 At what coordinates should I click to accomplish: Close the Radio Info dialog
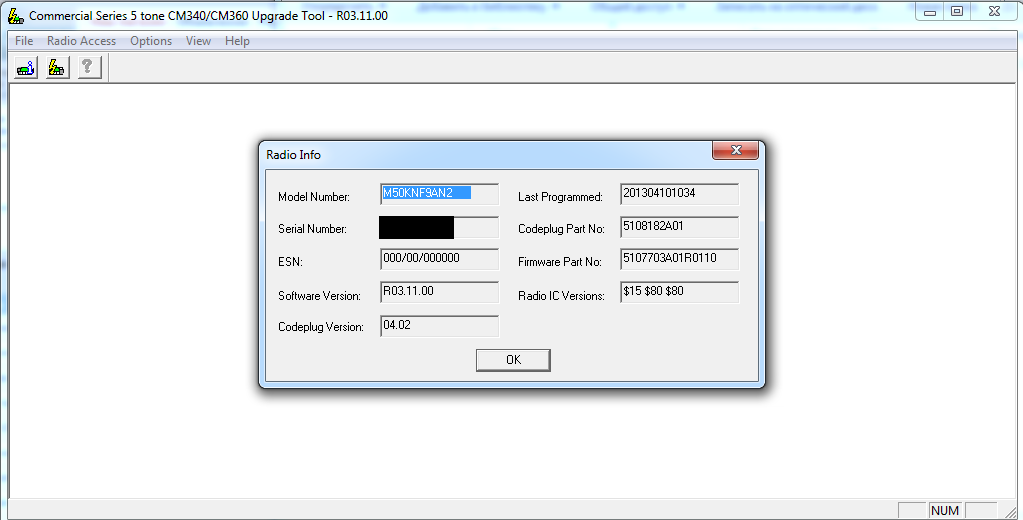pos(735,150)
